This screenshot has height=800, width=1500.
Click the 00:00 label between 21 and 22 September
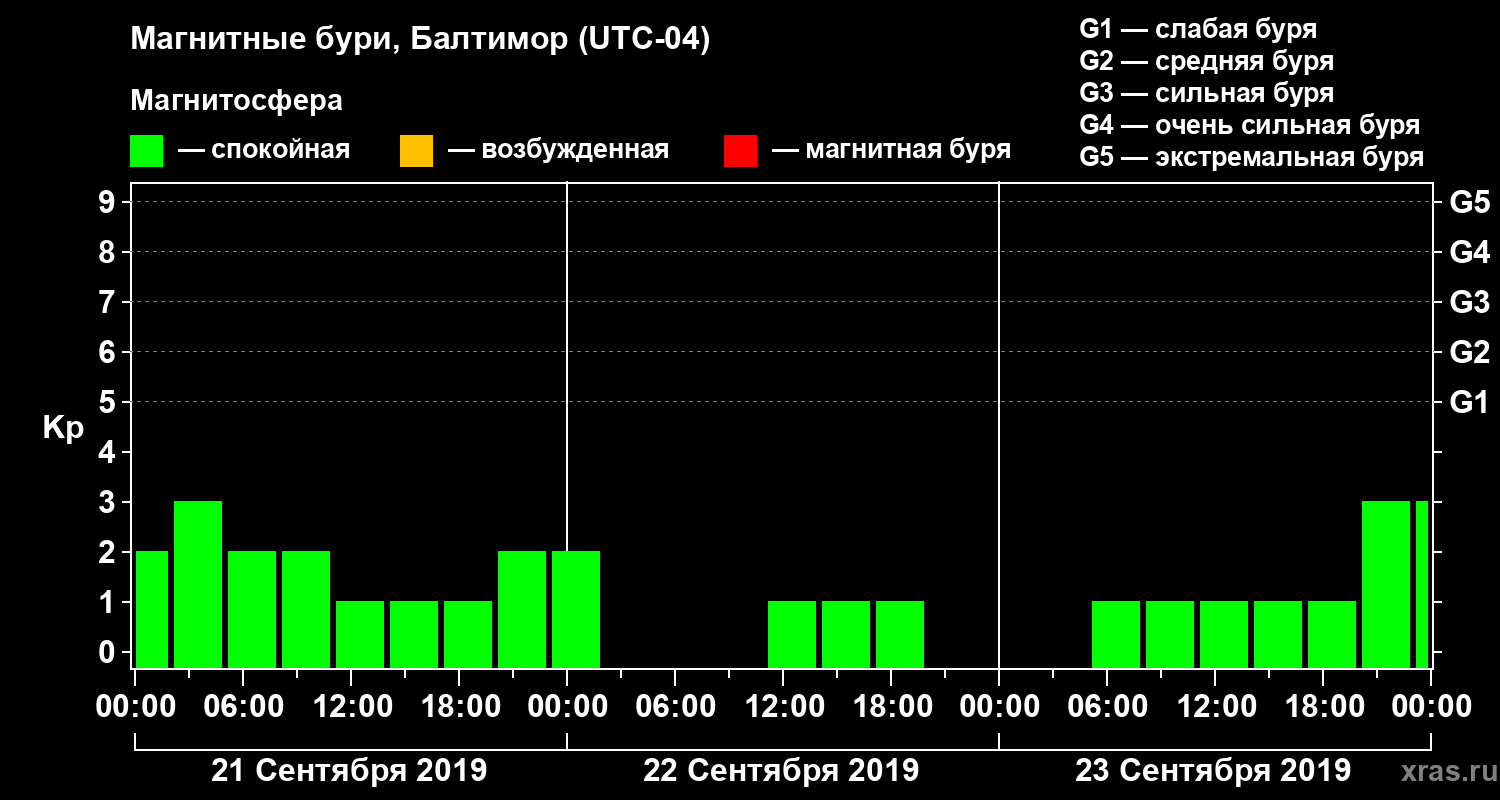click(567, 707)
